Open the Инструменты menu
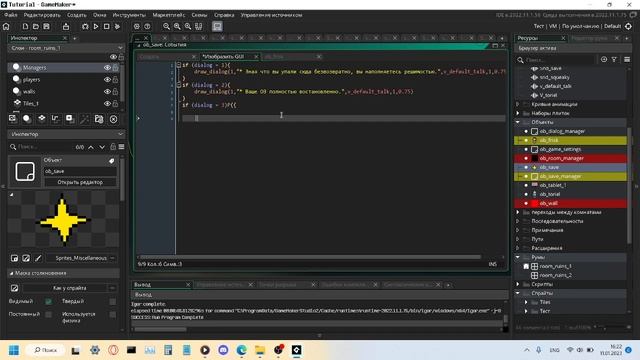Image resolution: width=640 pixels, height=360 pixels. point(129,15)
